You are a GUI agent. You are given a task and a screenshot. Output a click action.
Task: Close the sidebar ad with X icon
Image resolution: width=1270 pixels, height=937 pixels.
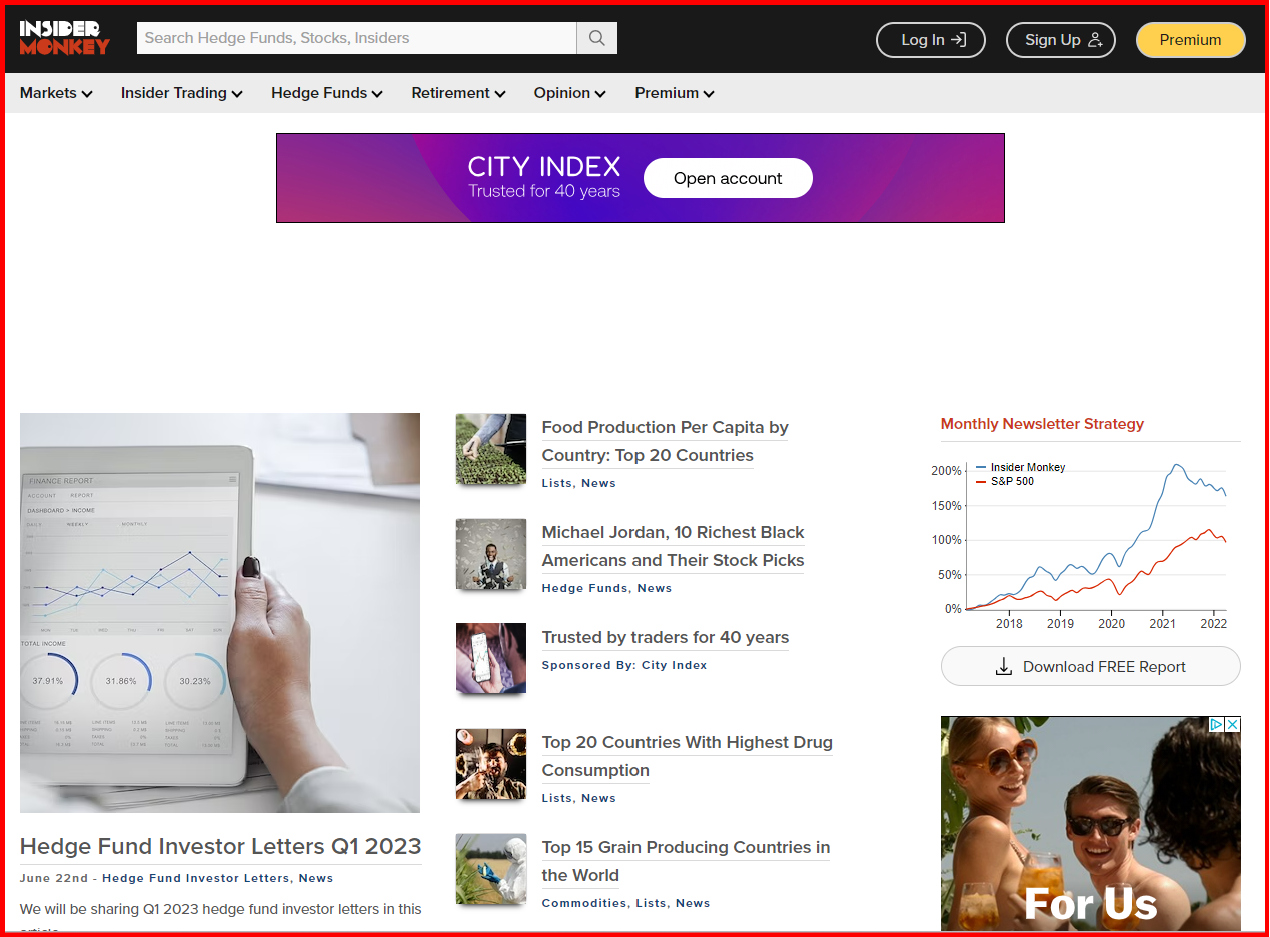(1233, 725)
